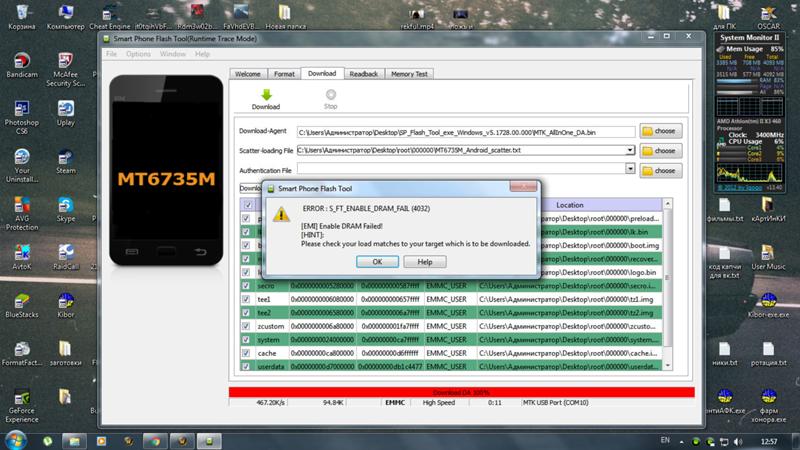Click the Smart Phone Flash Tool taskbar icon
Image resolution: width=800 pixels, height=450 pixels.
tap(209, 441)
